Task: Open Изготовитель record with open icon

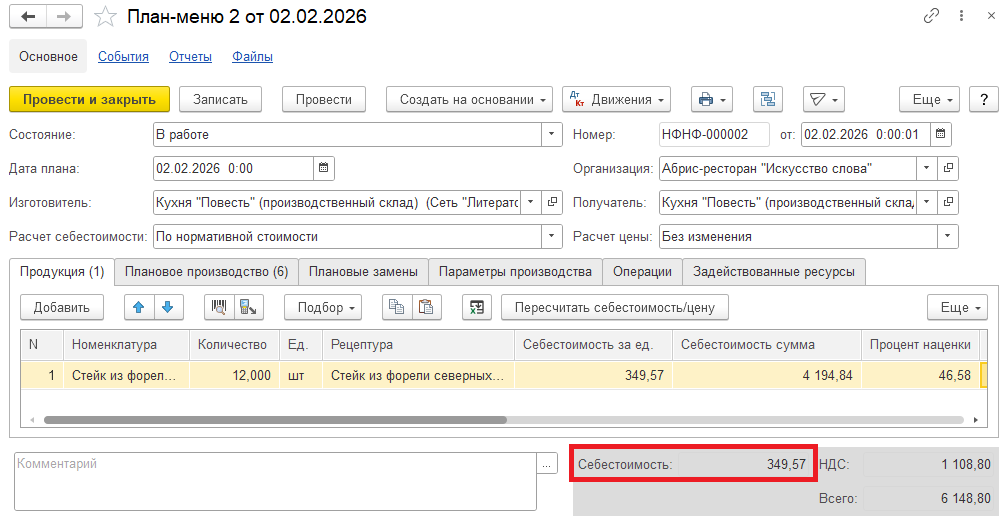Action: (x=552, y=202)
